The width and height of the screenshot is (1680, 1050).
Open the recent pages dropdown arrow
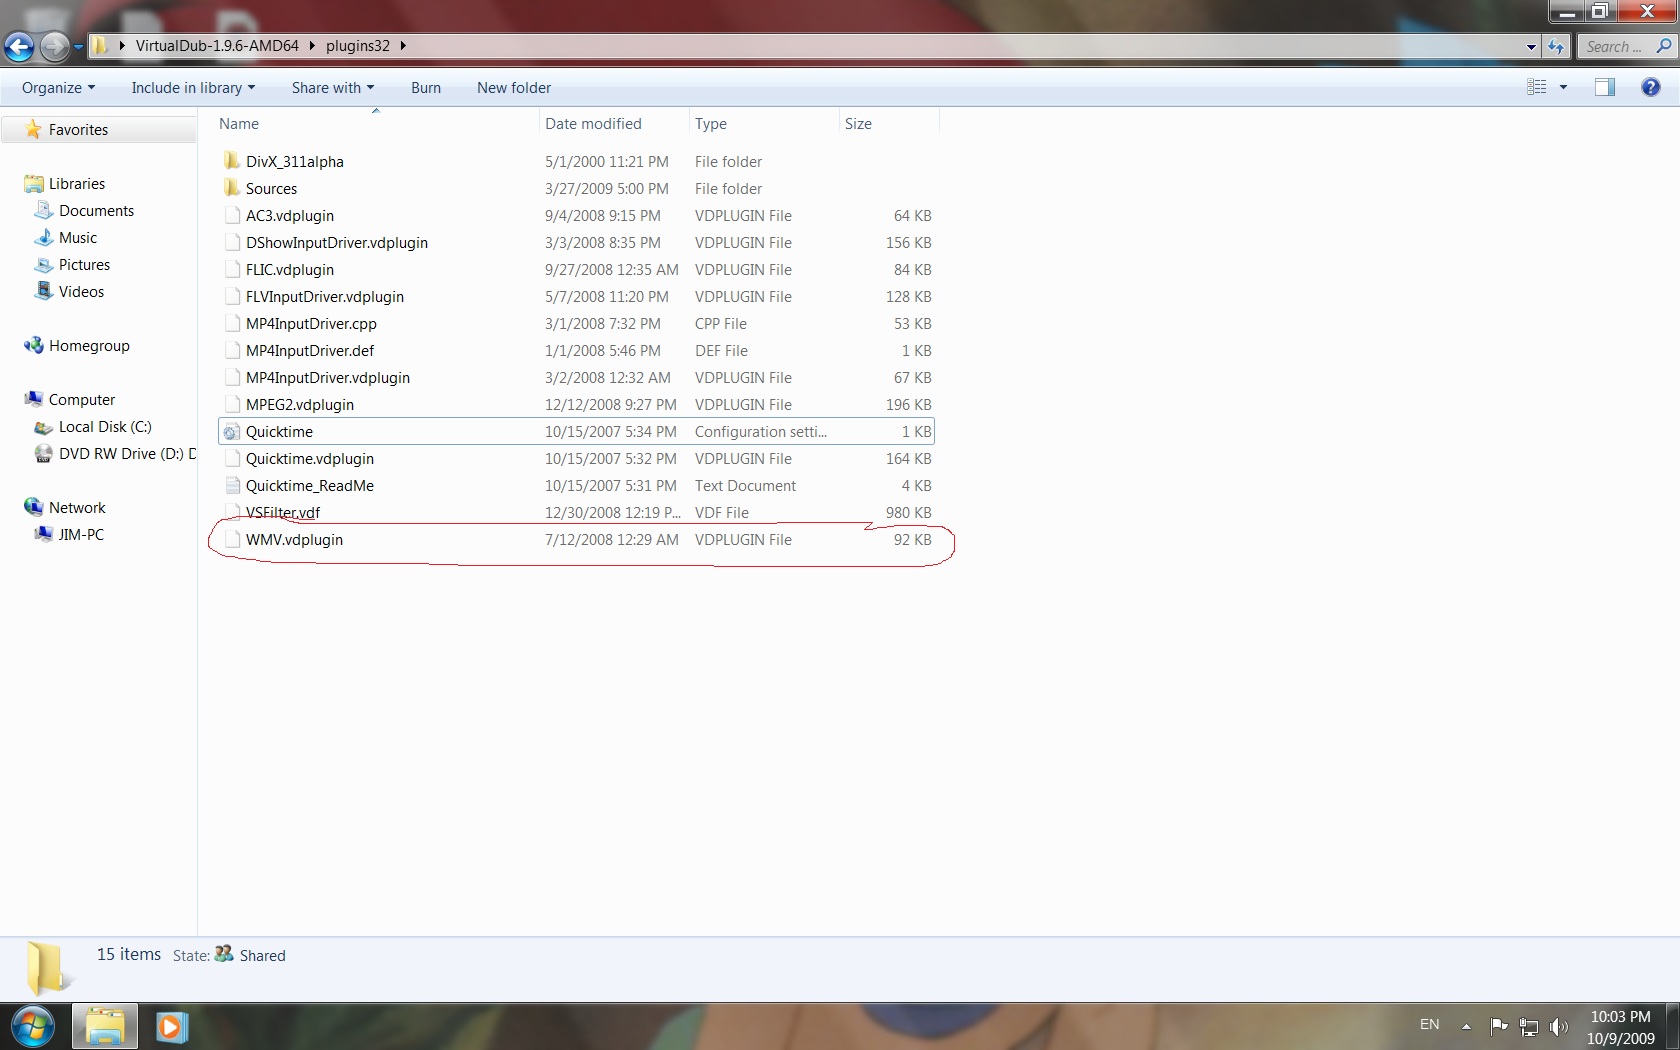pyautogui.click(x=78, y=46)
